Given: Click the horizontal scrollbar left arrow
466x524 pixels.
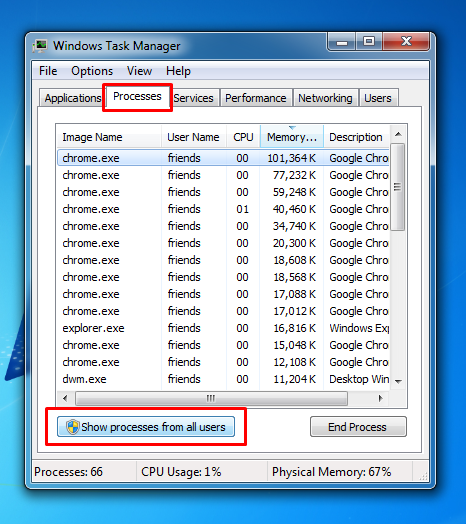Looking at the screenshot, I should pos(66,398).
